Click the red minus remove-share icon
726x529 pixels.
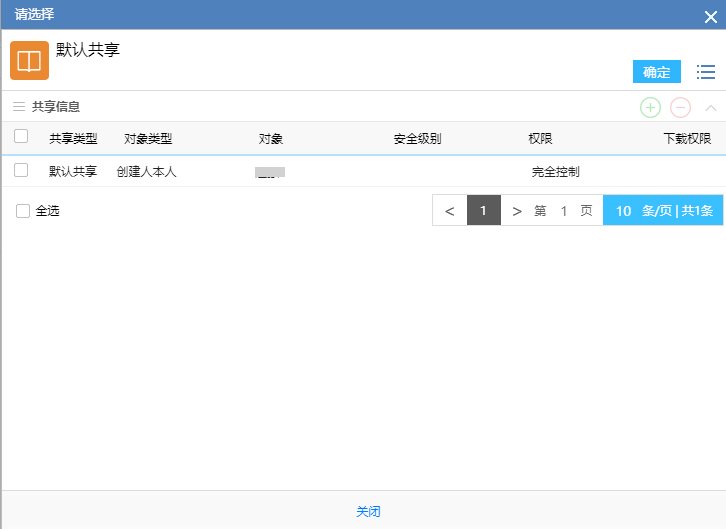tap(680, 107)
